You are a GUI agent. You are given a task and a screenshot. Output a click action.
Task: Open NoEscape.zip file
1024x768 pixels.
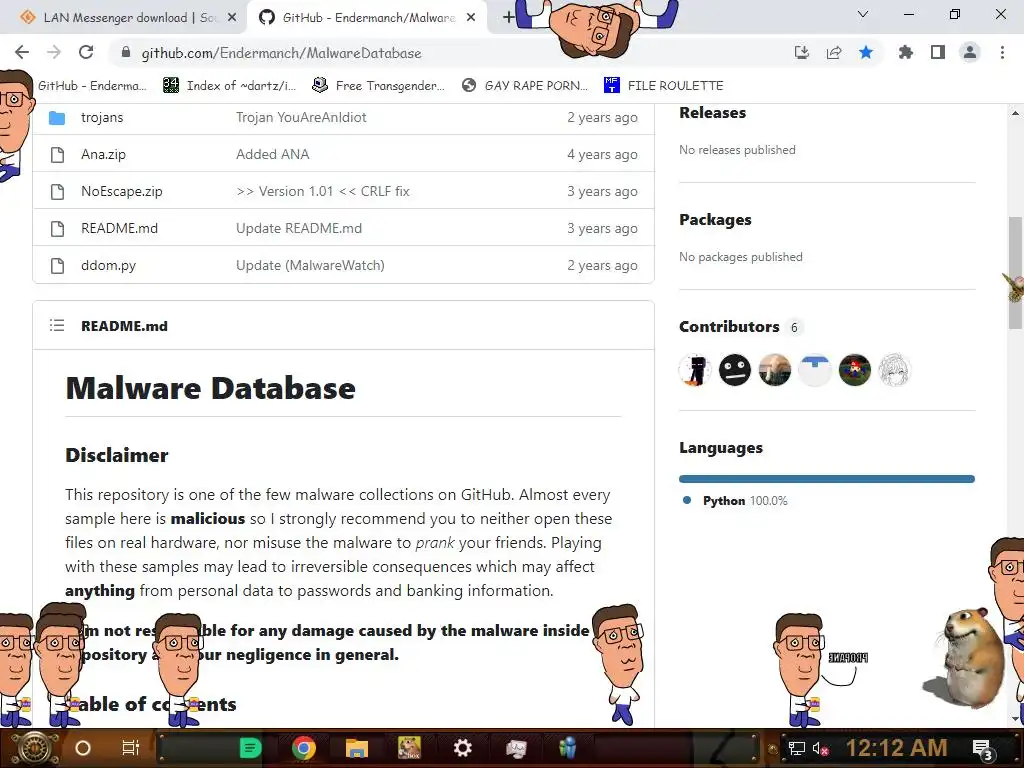point(121,191)
